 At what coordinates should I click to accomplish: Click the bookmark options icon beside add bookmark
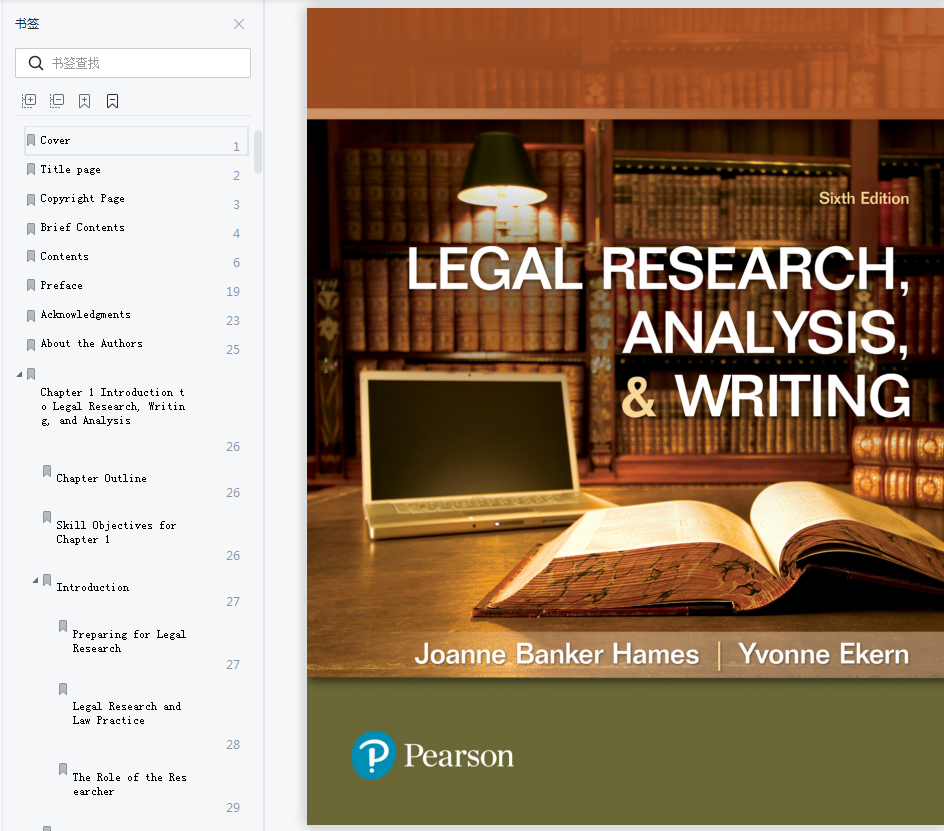[113, 101]
